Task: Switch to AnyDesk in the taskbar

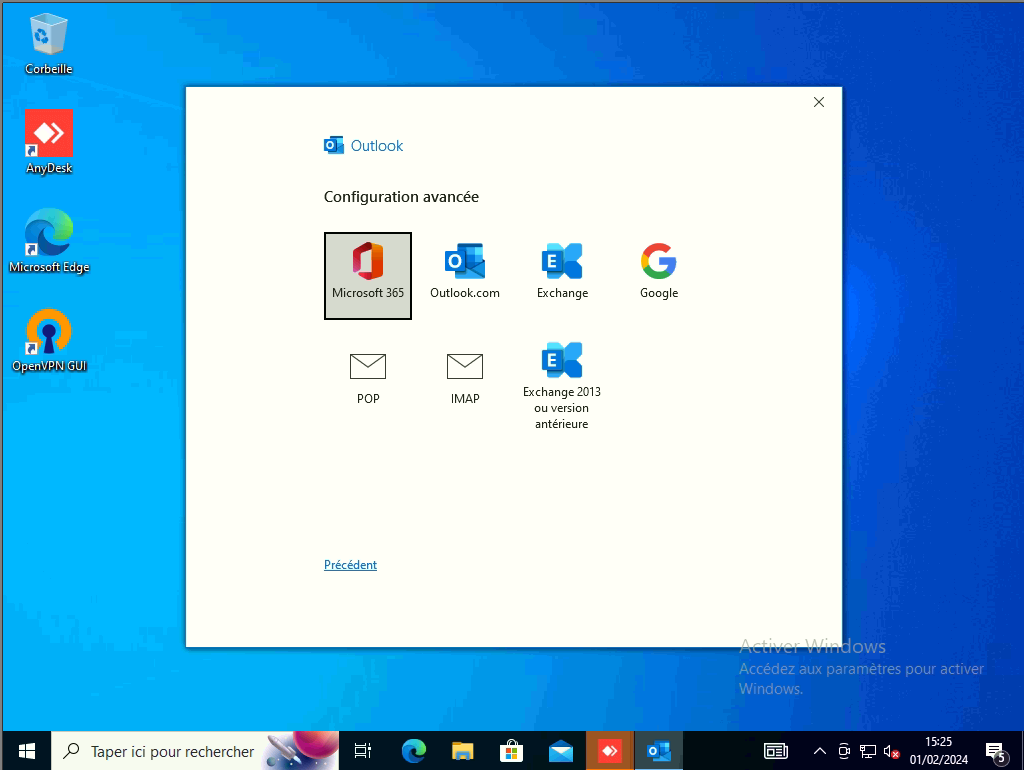Action: point(609,751)
